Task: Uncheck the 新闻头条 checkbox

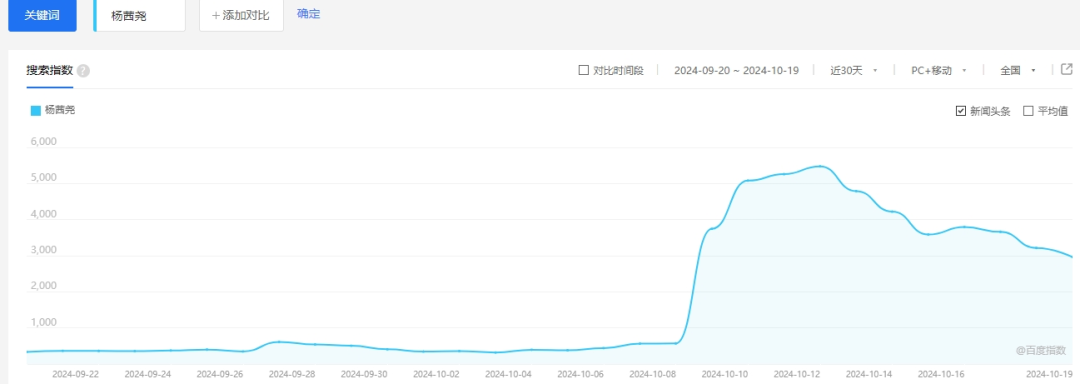Action: pyautogui.click(x=961, y=111)
